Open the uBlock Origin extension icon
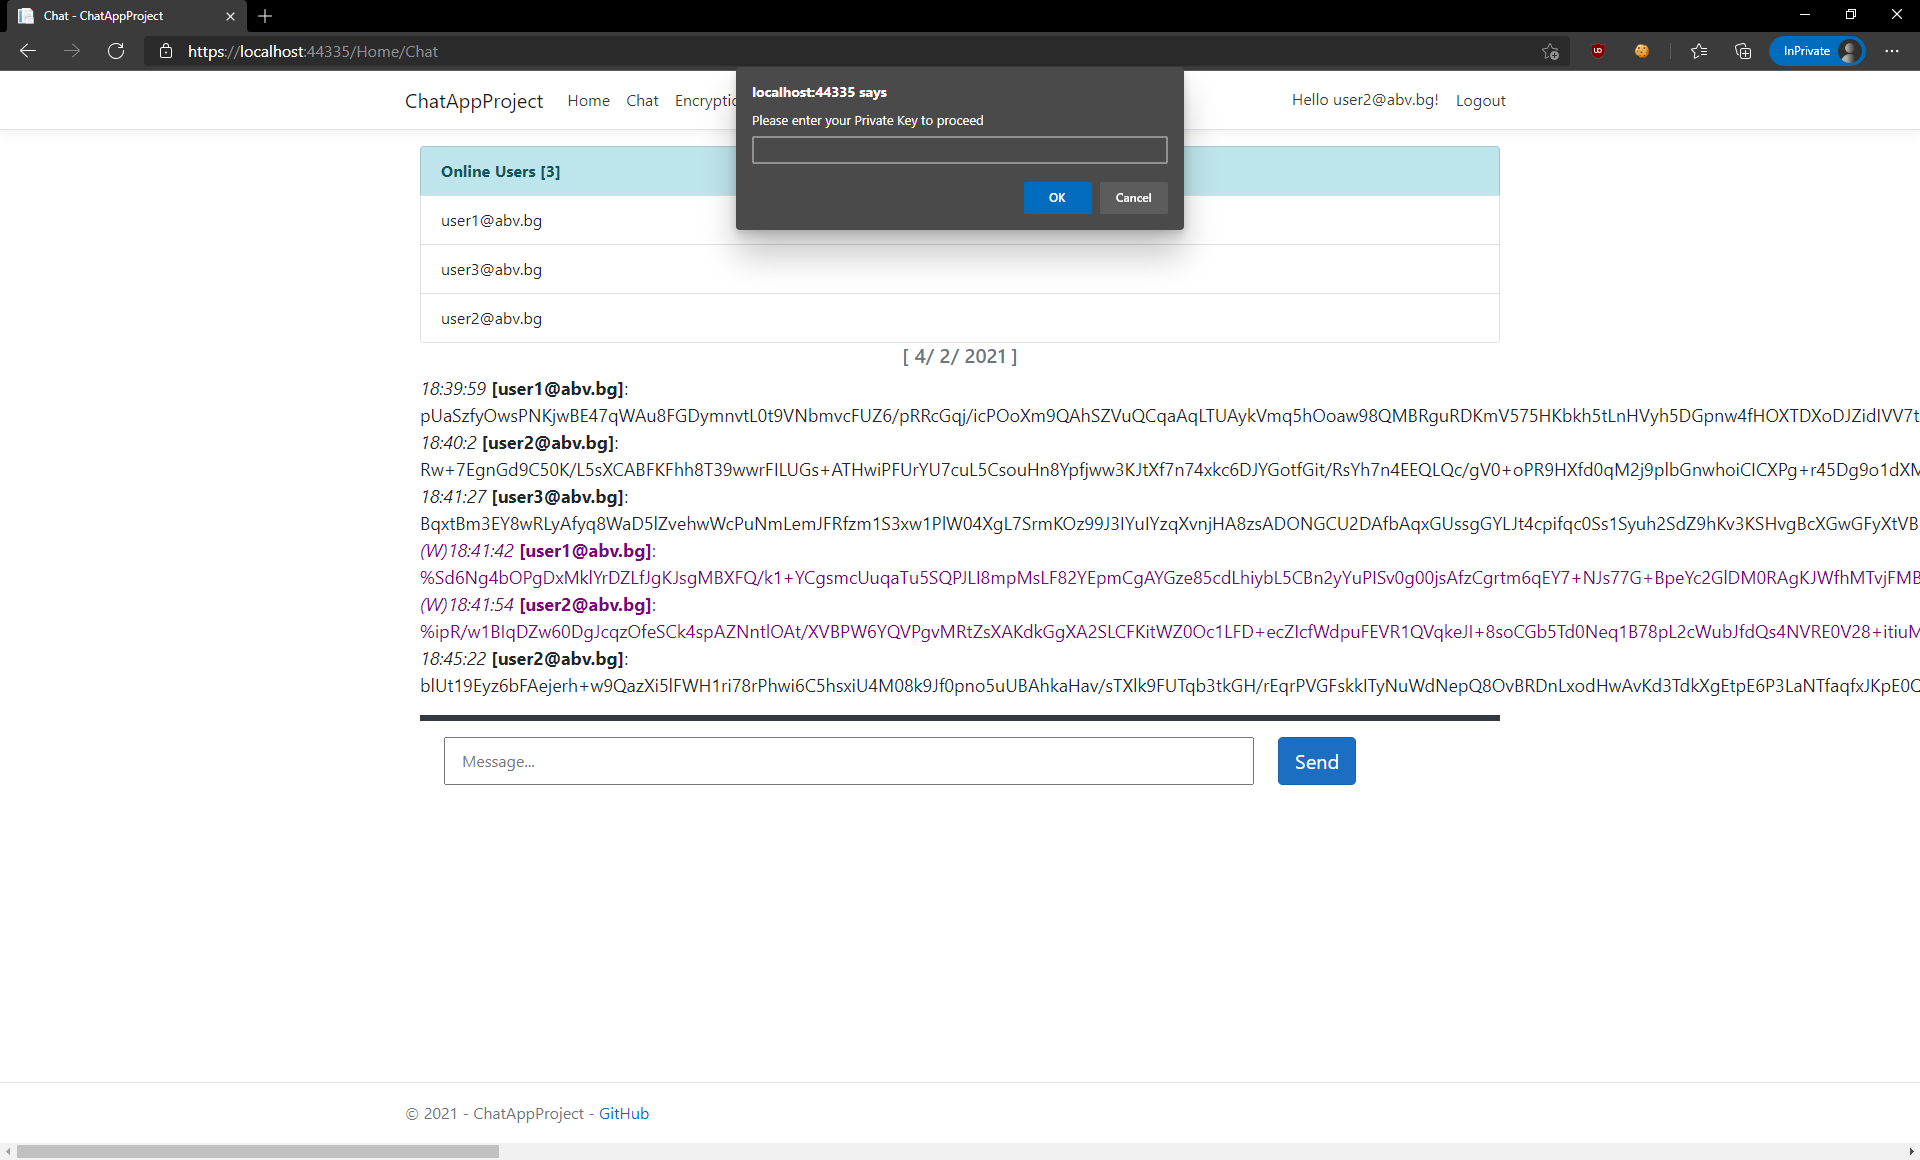Viewport: 1920px width, 1160px height. [1598, 51]
